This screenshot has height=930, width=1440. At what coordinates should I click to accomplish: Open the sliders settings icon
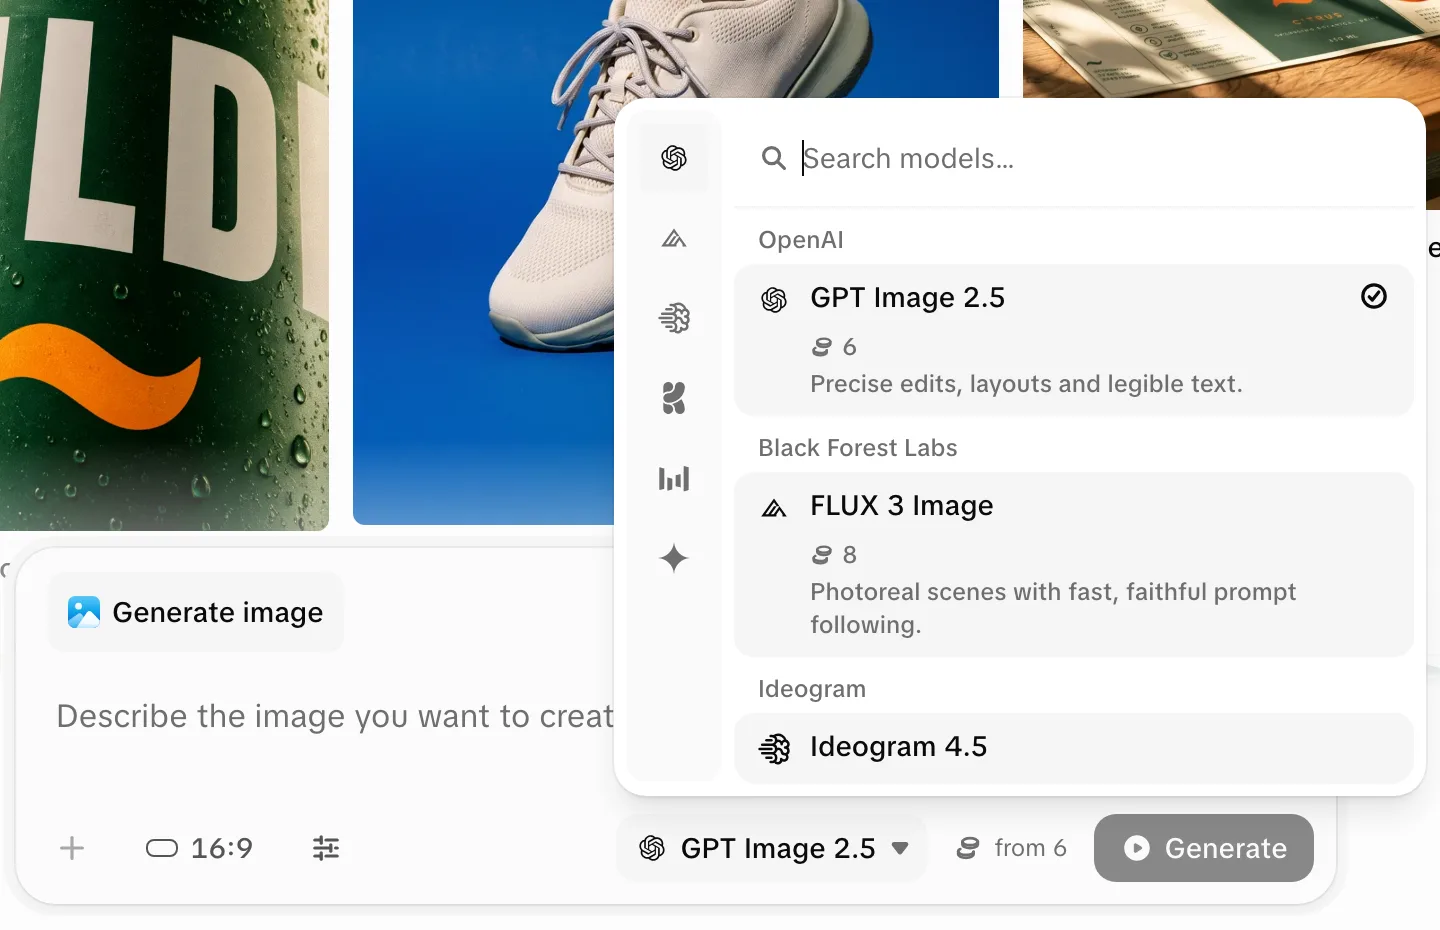[x=326, y=848]
